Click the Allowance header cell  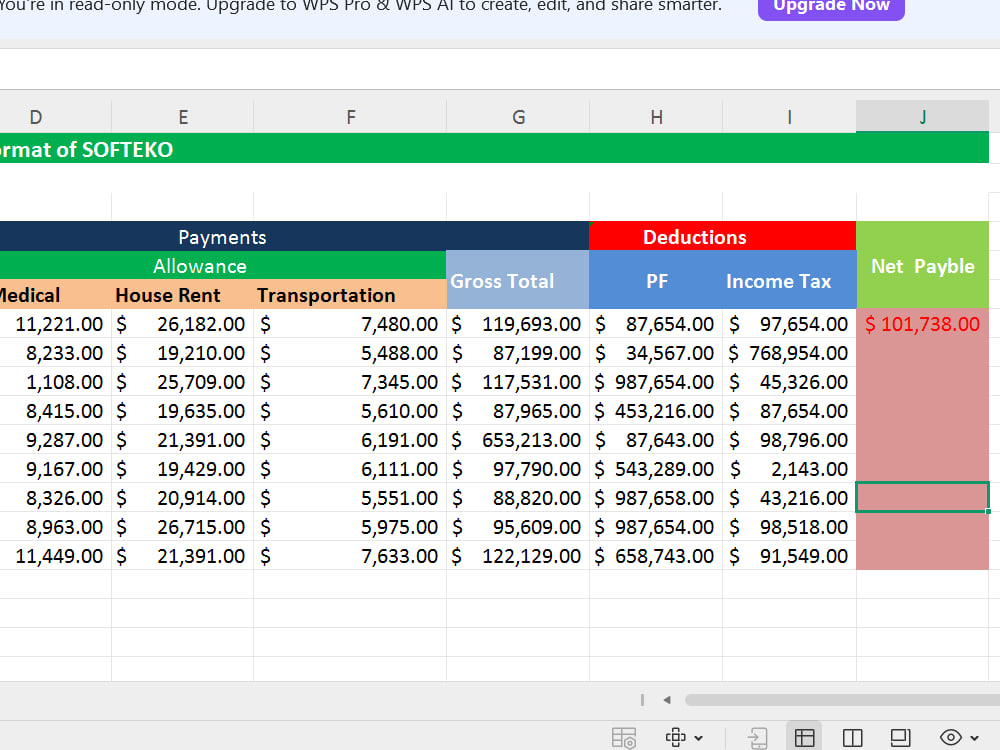[223, 265]
